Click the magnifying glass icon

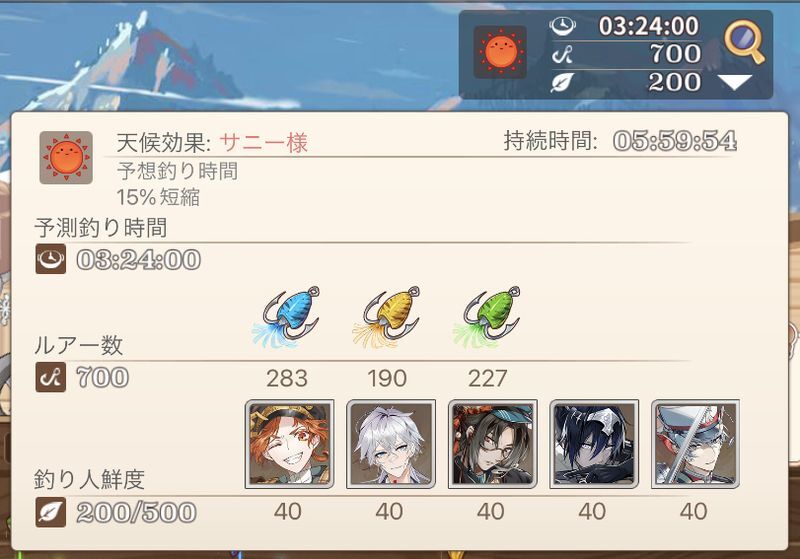click(744, 40)
